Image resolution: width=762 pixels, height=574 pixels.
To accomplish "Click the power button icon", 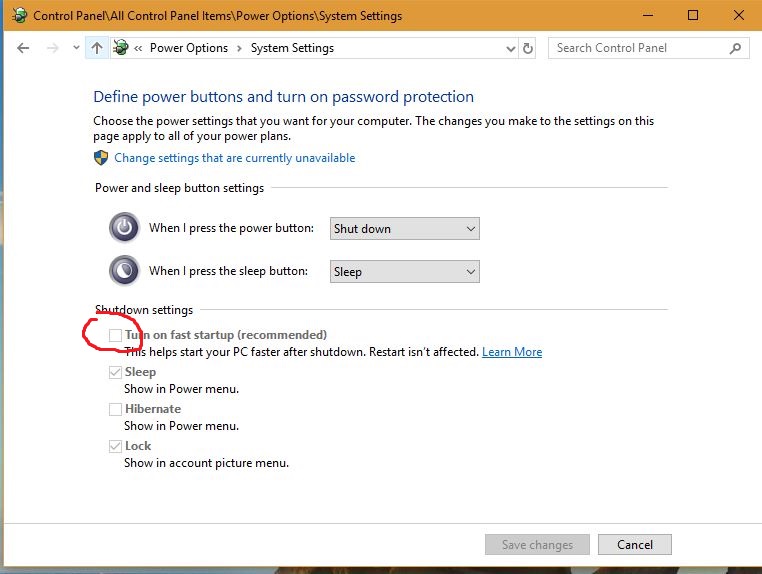I will coord(124,227).
